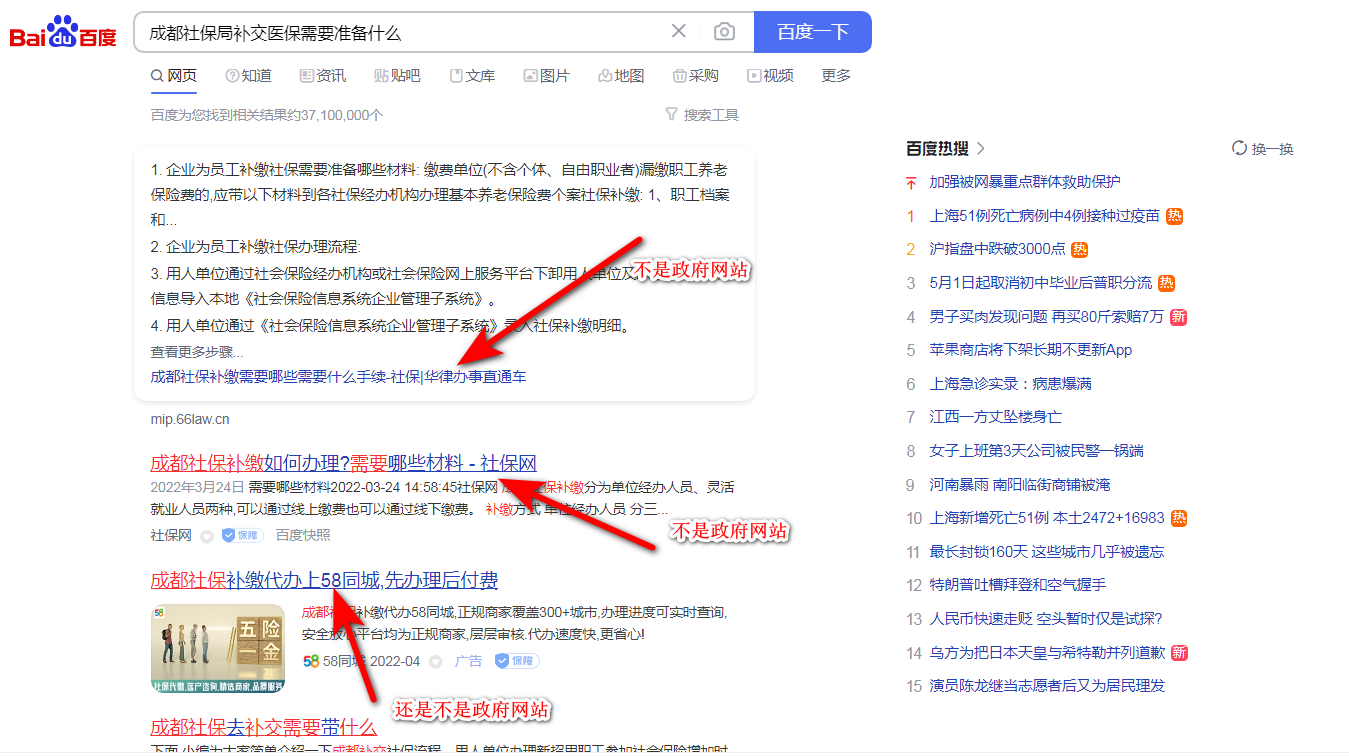The image size is (1349, 756).
Task: Click the 五险一金 ad thumbnail
Action: pyautogui.click(x=218, y=649)
